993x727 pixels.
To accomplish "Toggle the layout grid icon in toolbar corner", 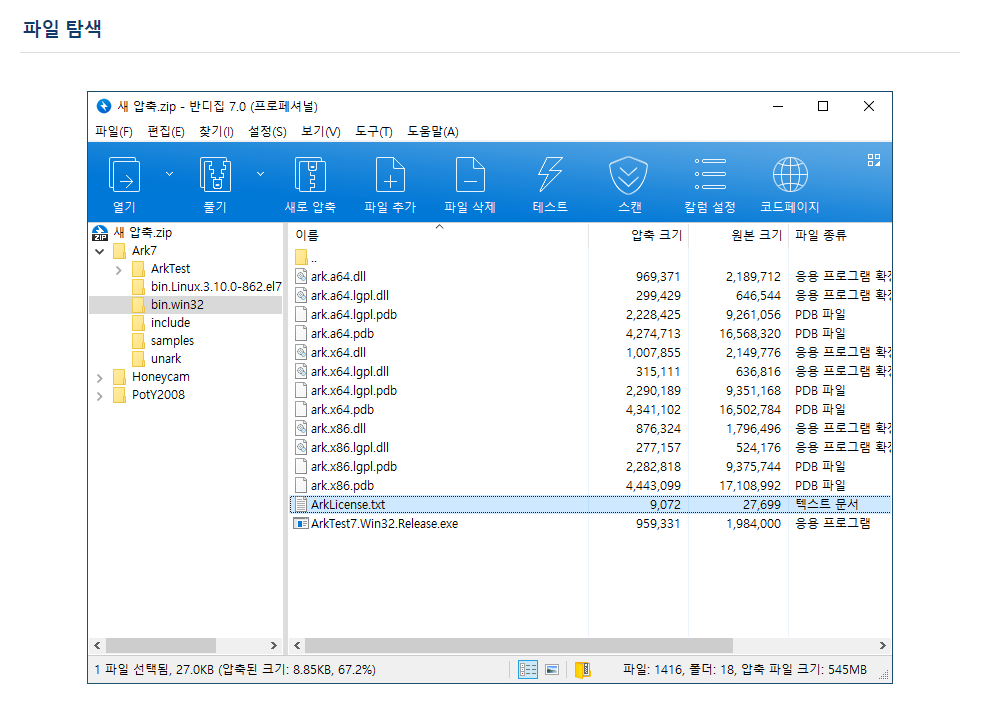I will point(873,158).
